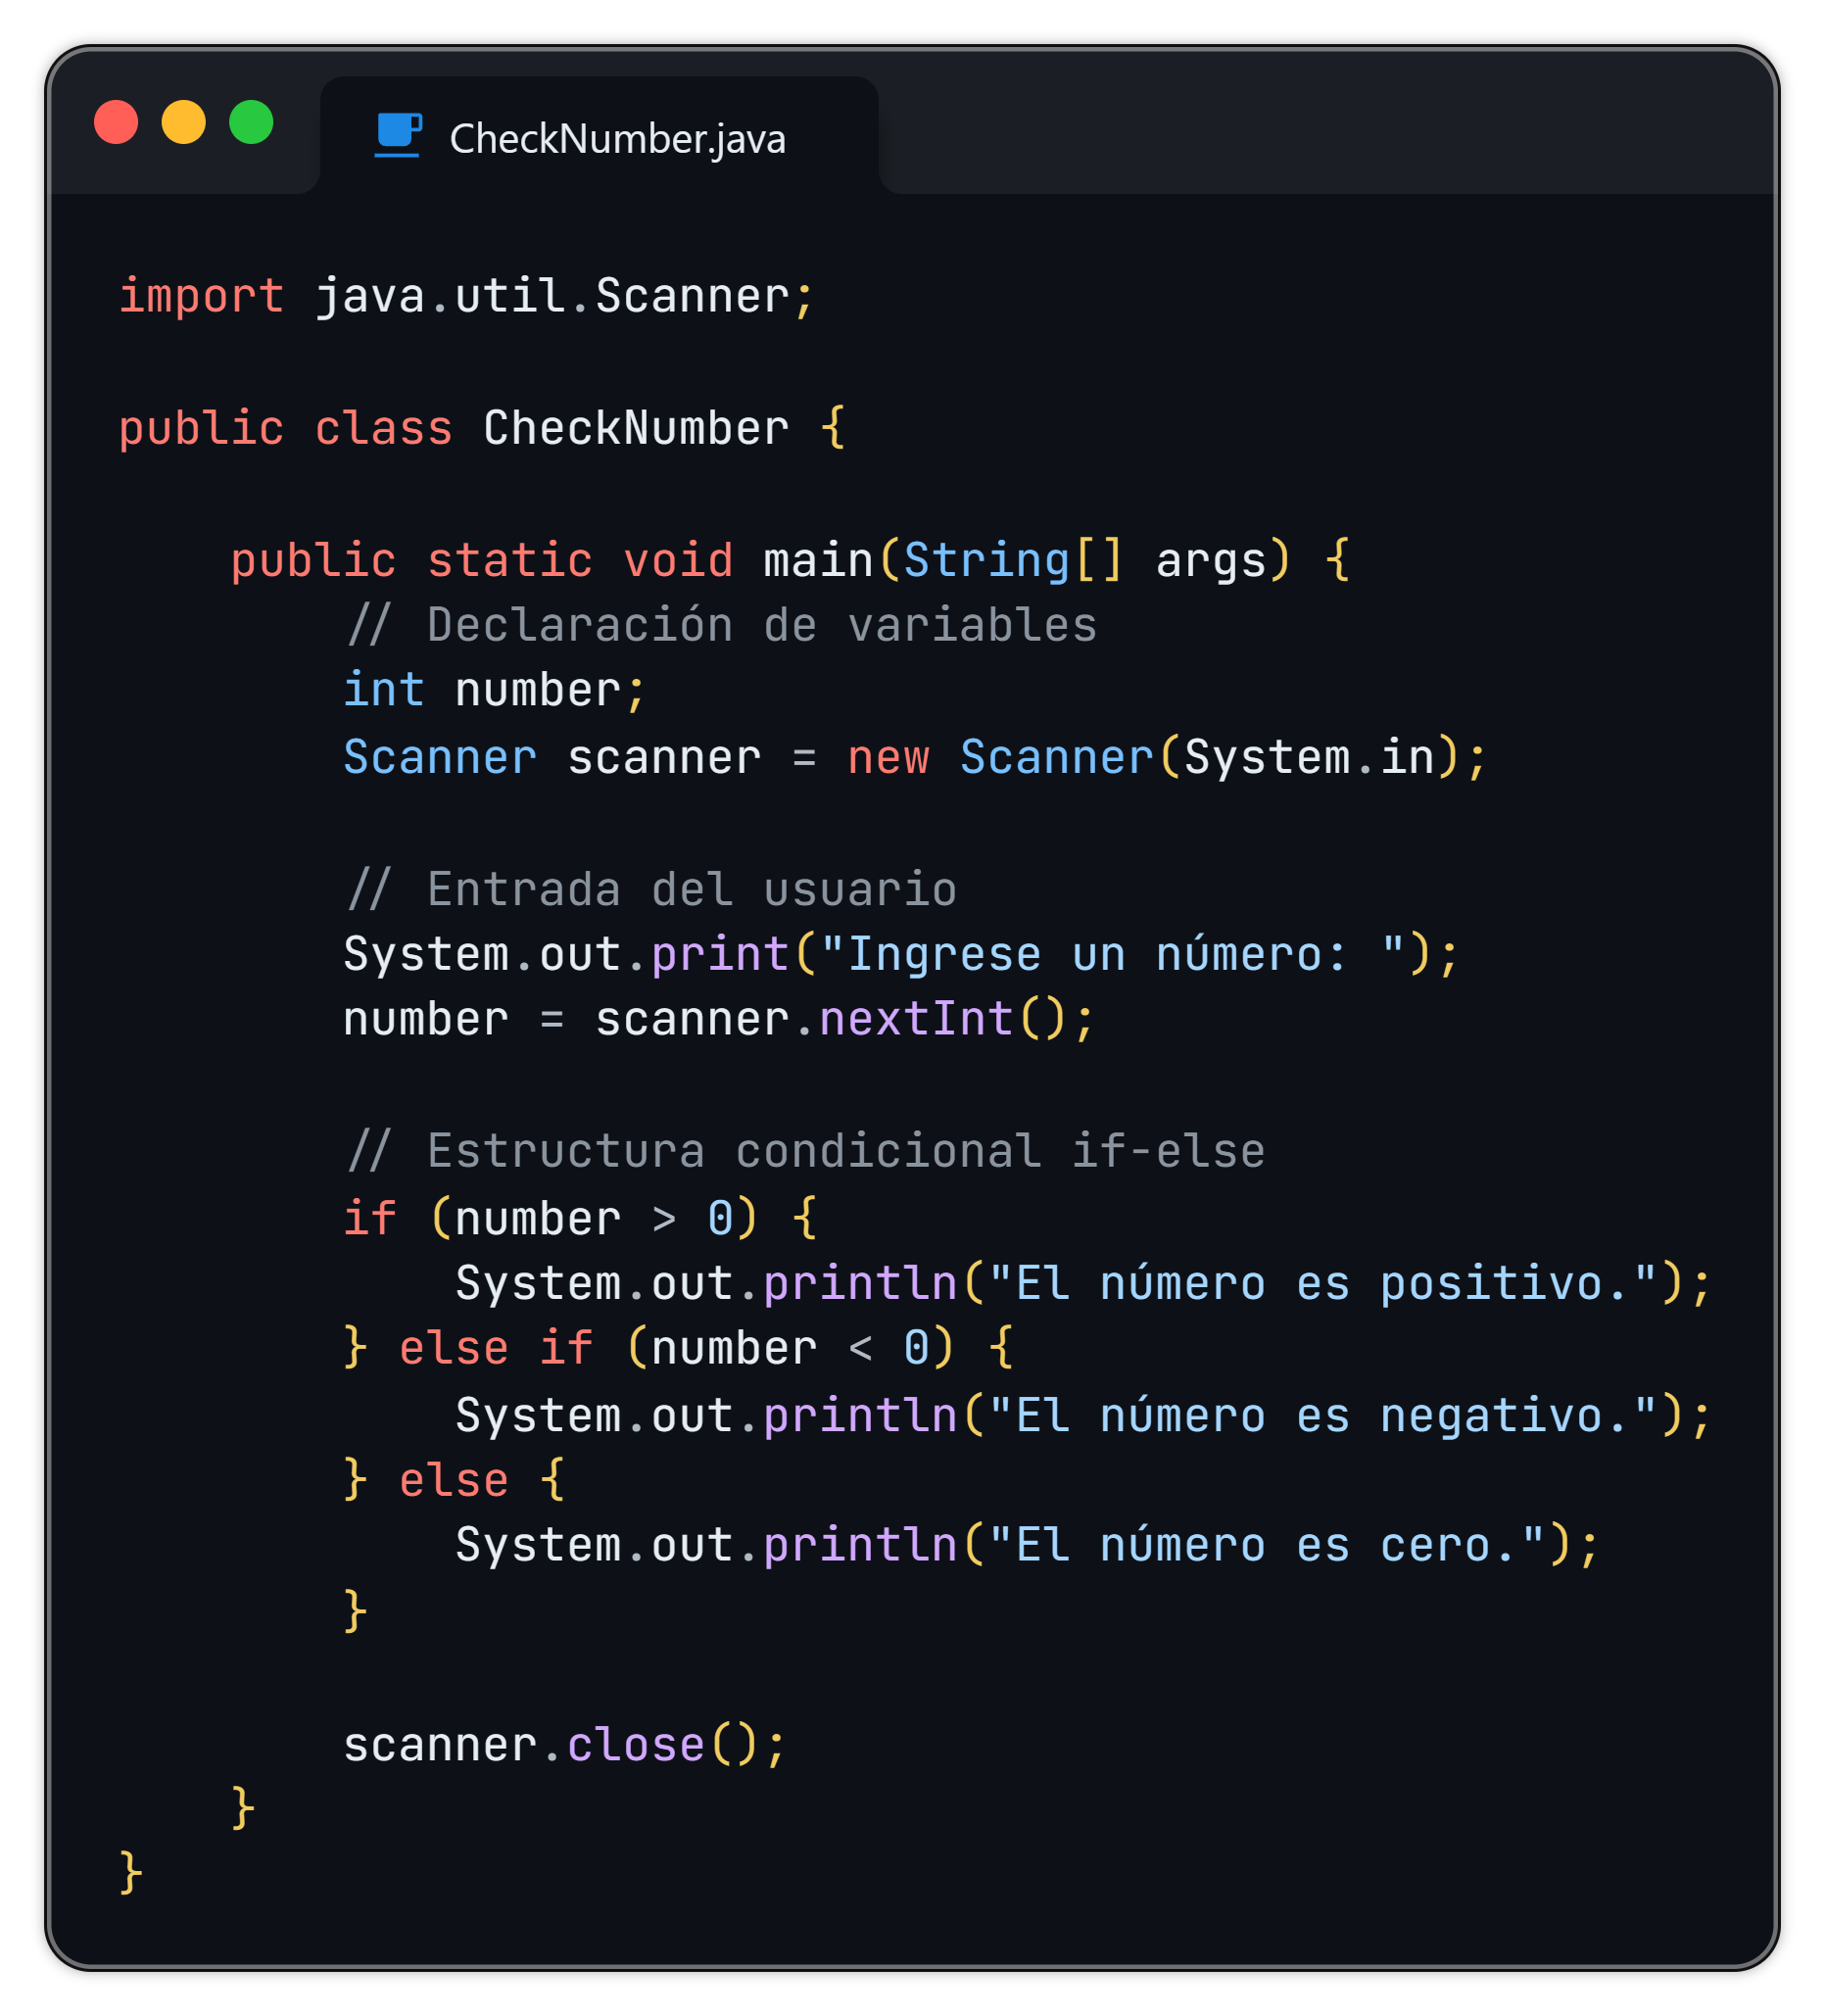Click the main method name
The width and height of the screenshot is (1825, 2016).
click(x=818, y=560)
